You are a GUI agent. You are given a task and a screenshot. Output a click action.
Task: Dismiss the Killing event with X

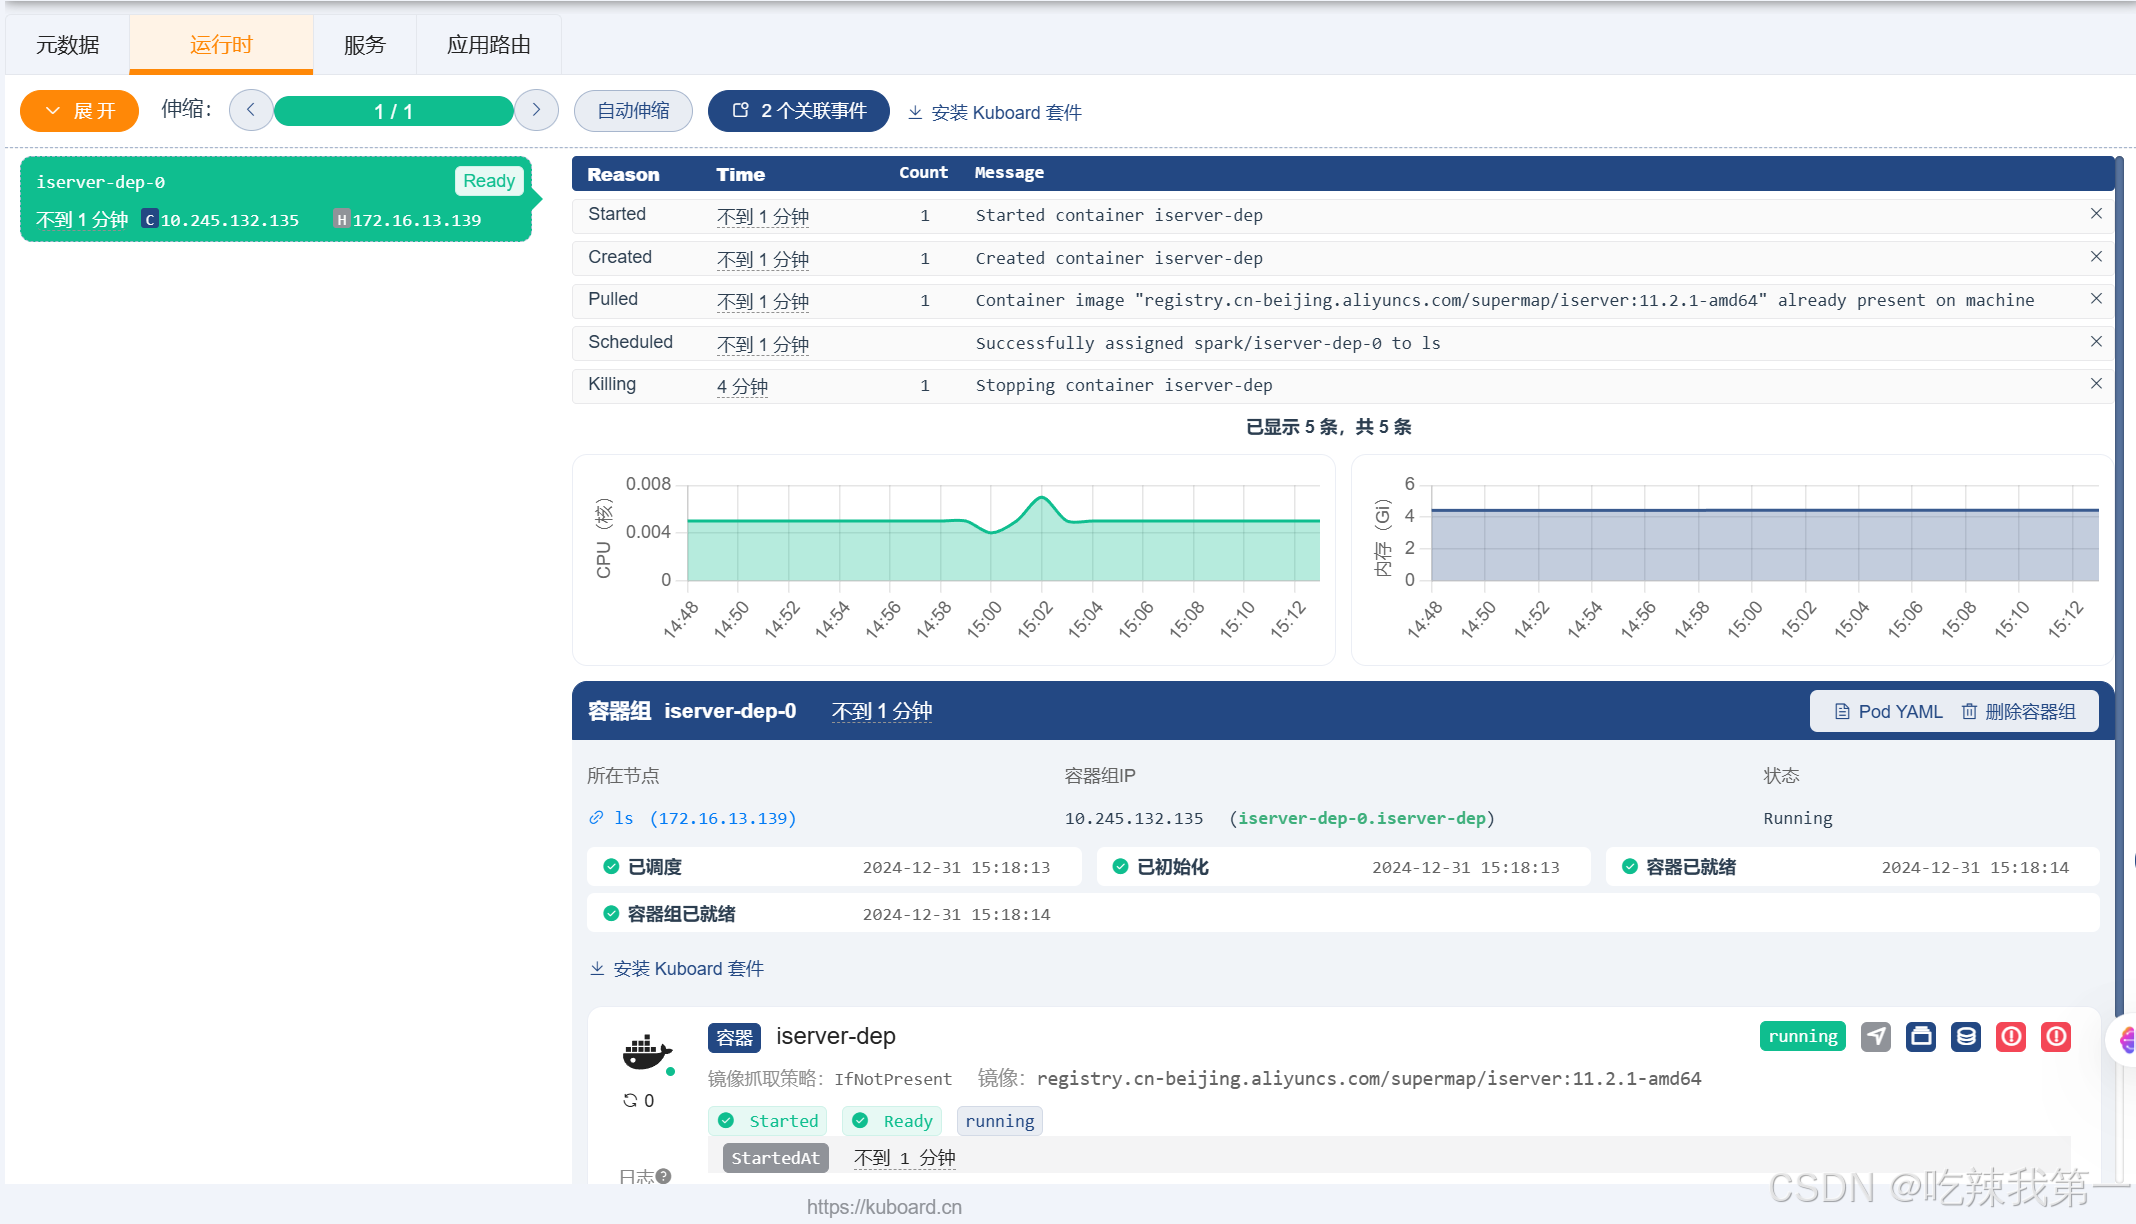point(2096,384)
